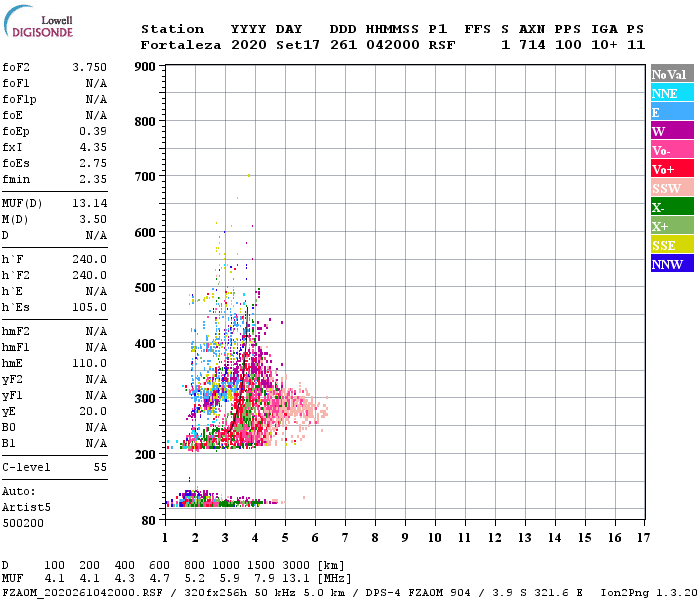Click the fxI value 4.35
The width and height of the screenshot is (700, 600).
click(93, 147)
